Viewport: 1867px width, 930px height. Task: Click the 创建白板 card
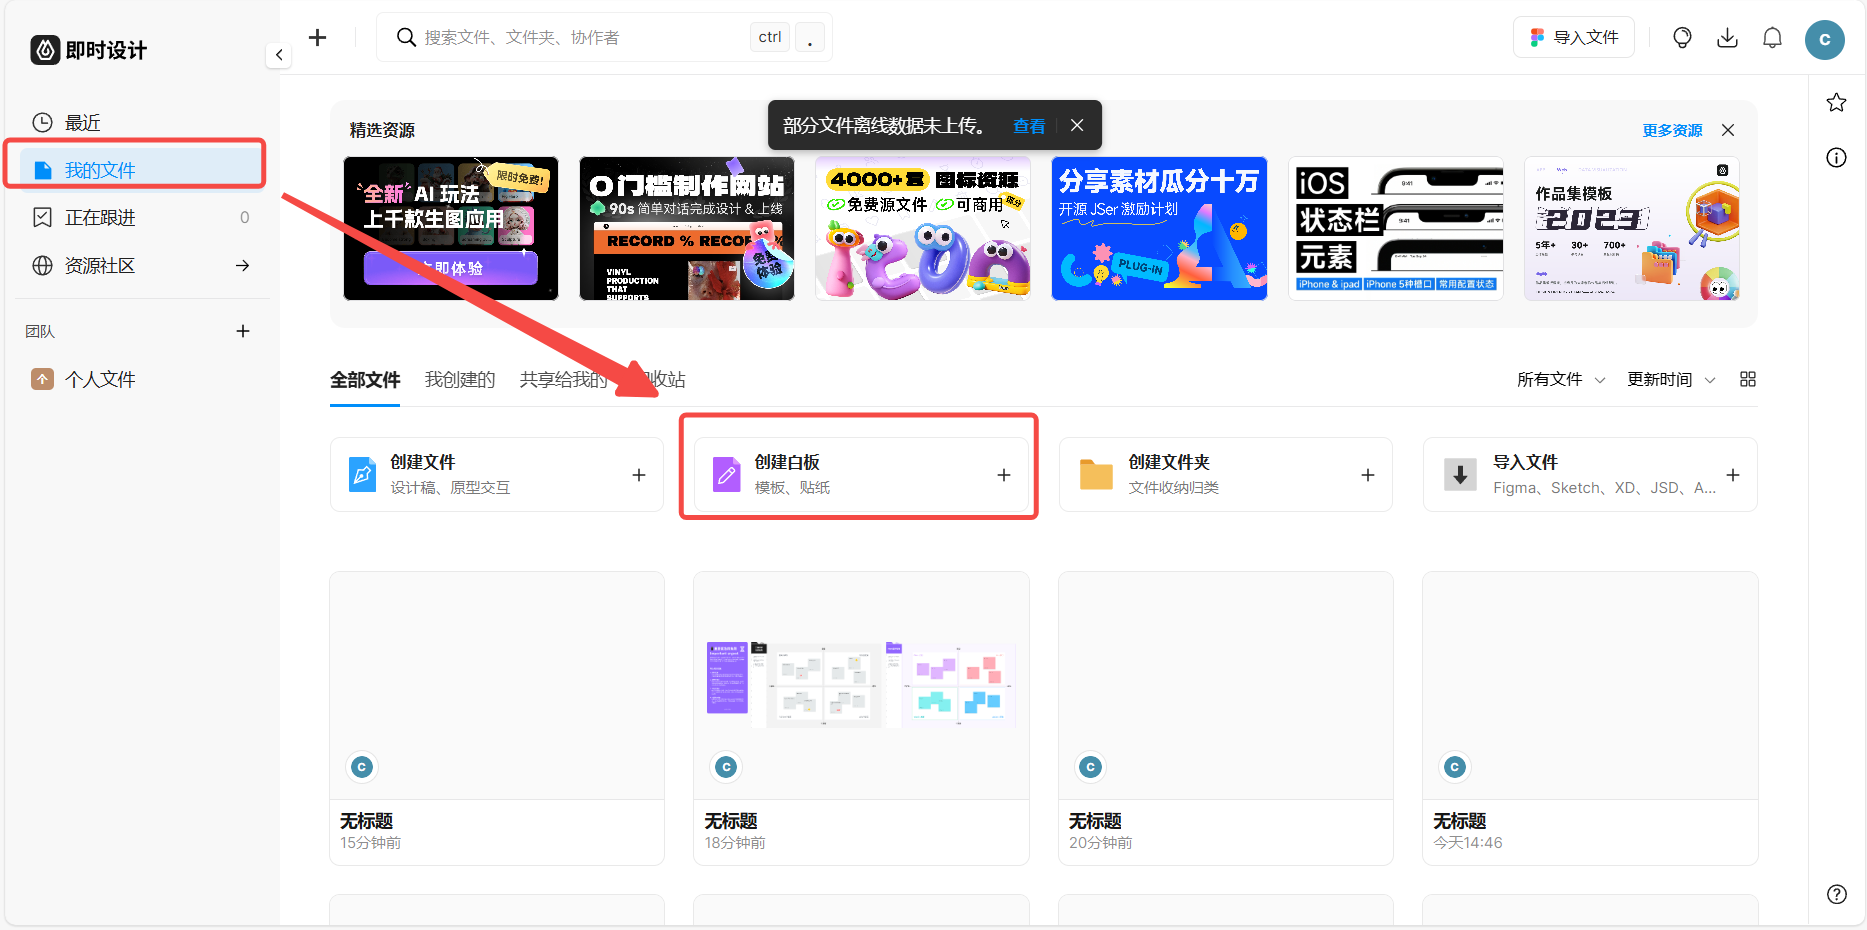[x=861, y=474]
